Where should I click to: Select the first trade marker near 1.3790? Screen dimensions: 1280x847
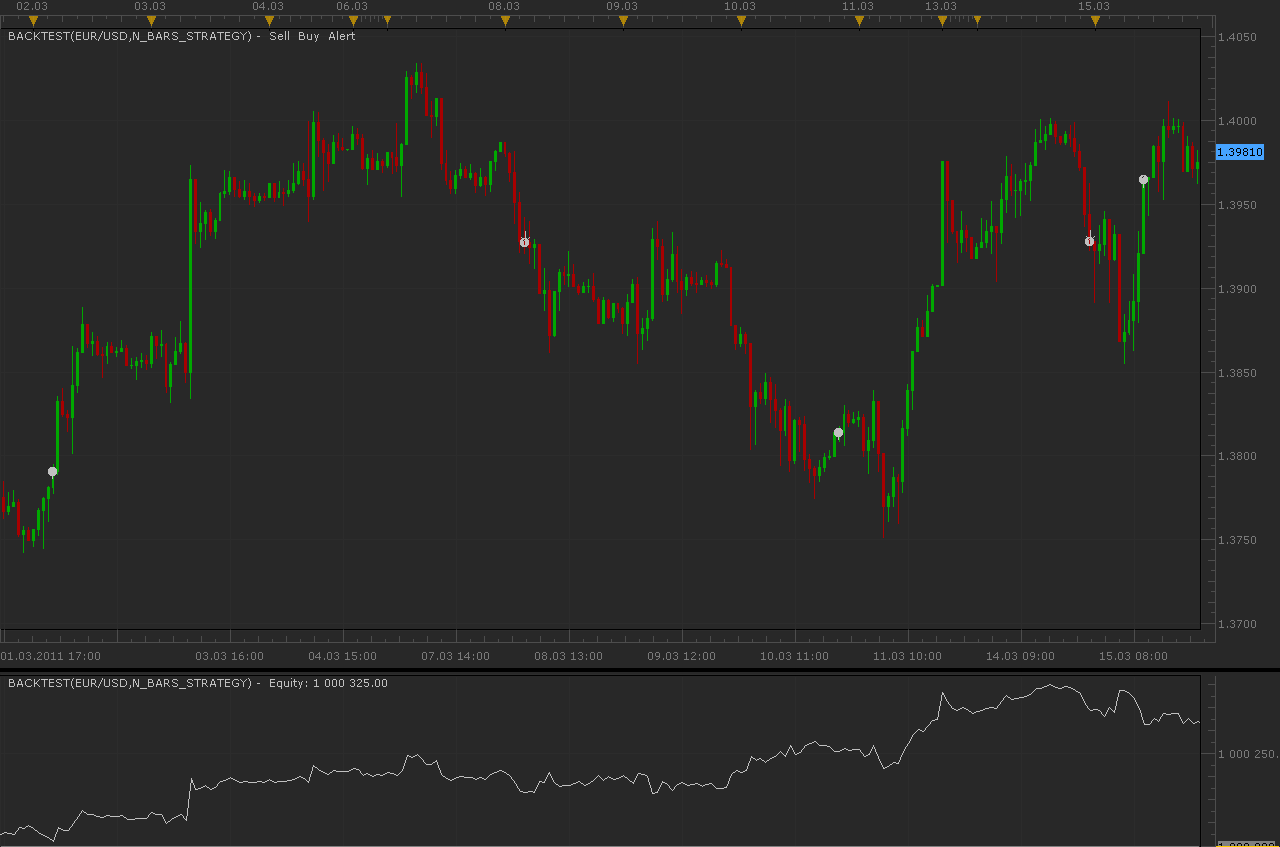(53, 471)
